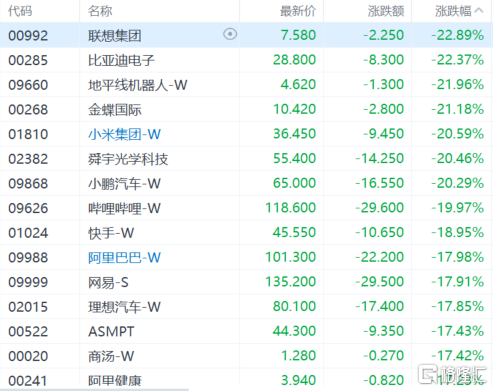
Task: Select 舜宇光学科技 stock name
Action: point(128,159)
